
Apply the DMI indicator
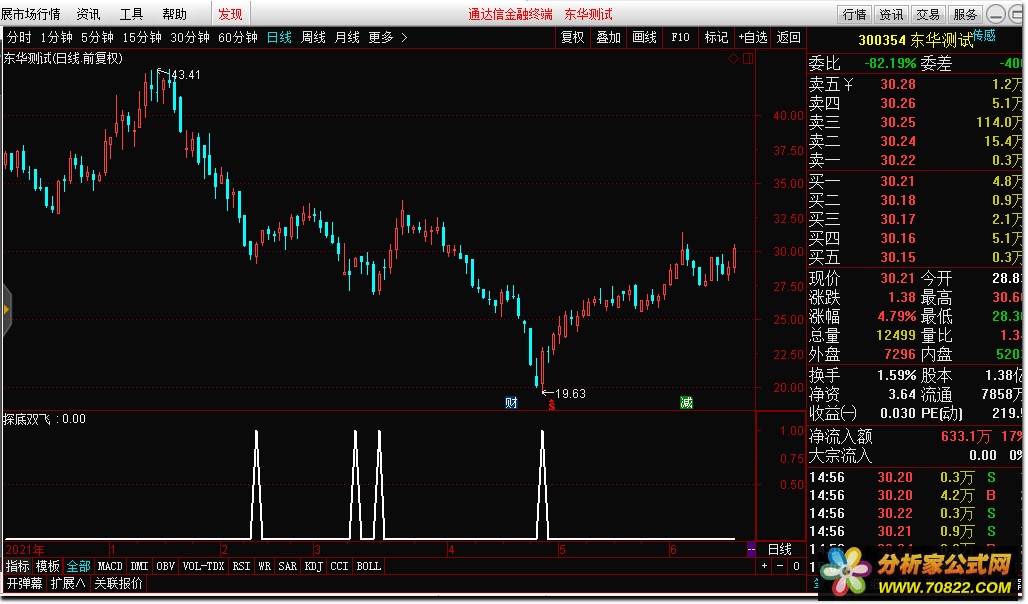click(x=140, y=566)
